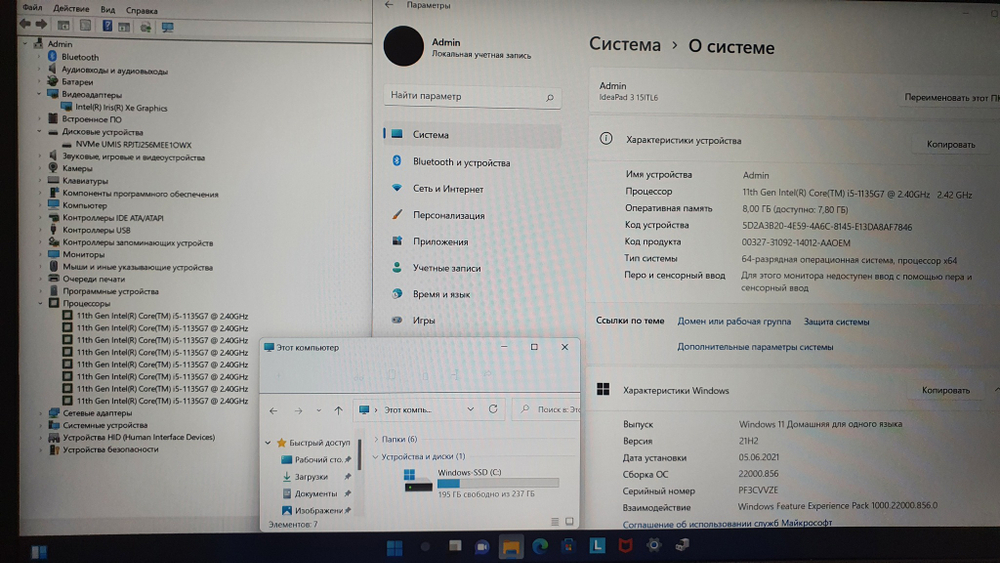Expand the Мониторы category
The height and width of the screenshot is (563, 1000).
click(40, 254)
